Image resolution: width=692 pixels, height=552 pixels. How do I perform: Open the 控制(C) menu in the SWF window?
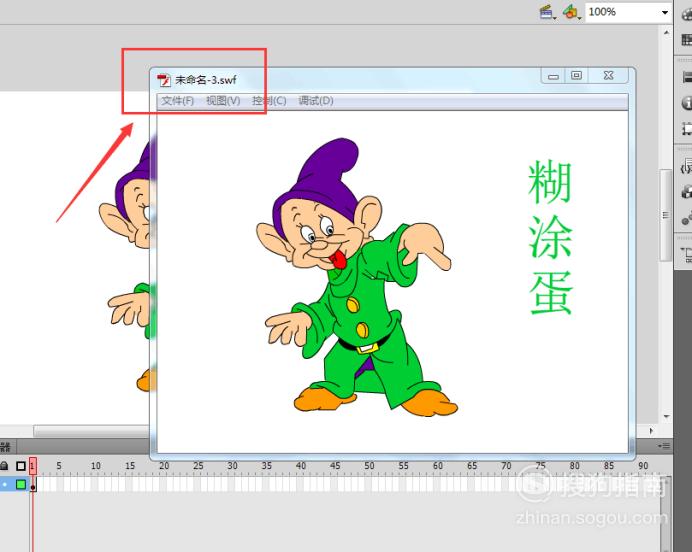tap(269, 101)
